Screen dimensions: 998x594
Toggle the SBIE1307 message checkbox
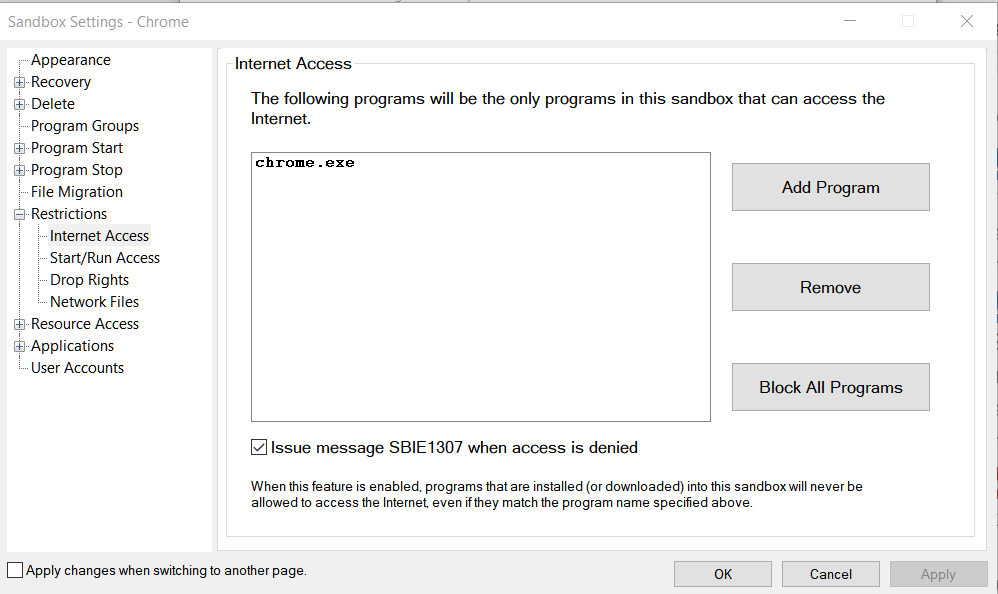(x=260, y=448)
